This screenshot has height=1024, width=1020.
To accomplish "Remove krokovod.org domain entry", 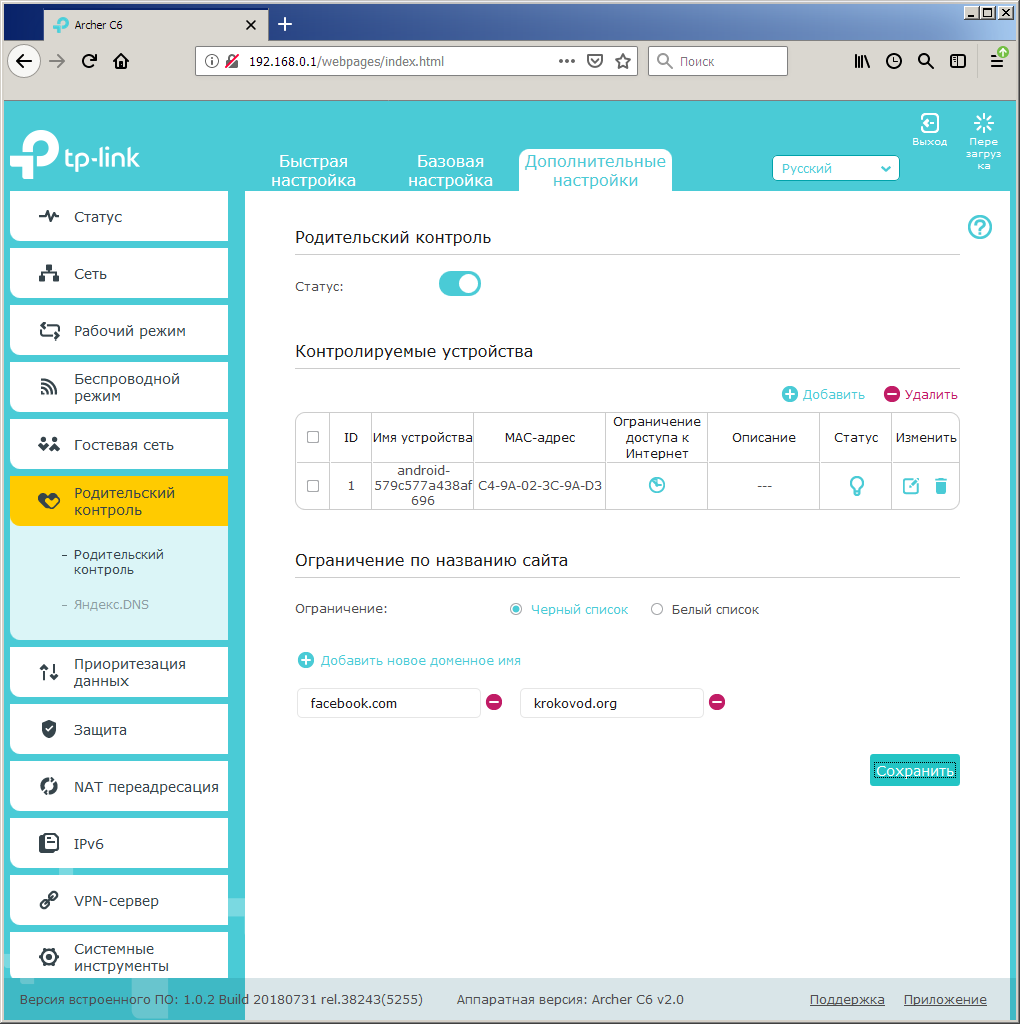I will [x=717, y=703].
